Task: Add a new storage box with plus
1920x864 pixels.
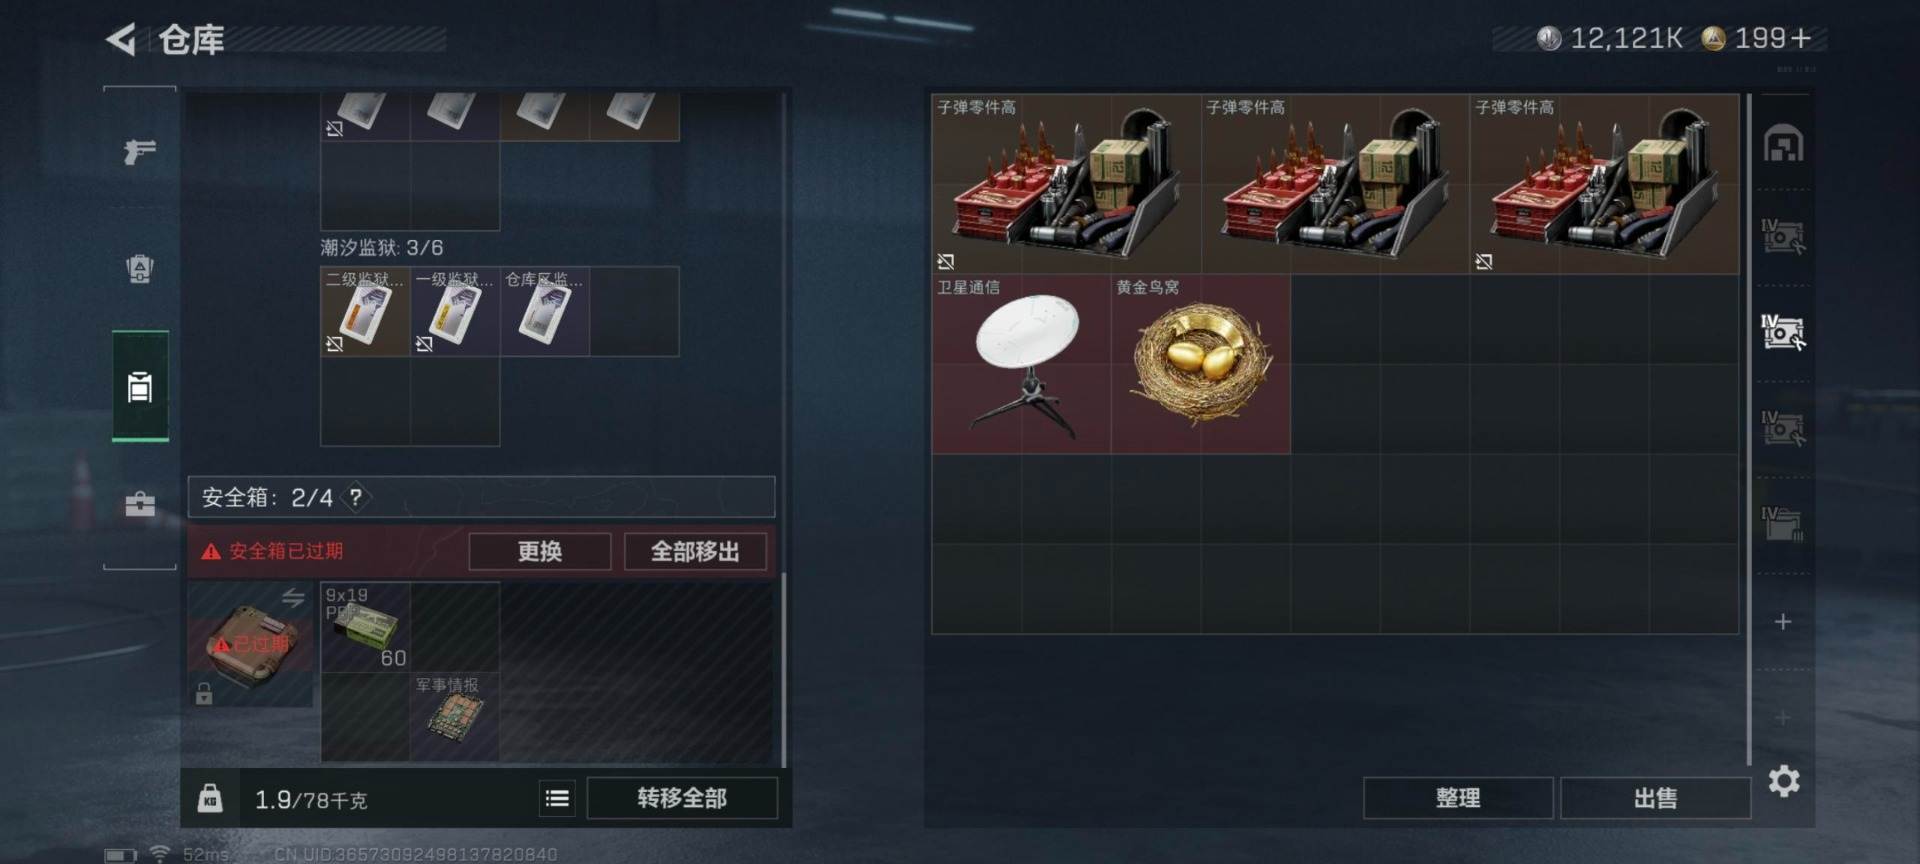Action: (1782, 622)
